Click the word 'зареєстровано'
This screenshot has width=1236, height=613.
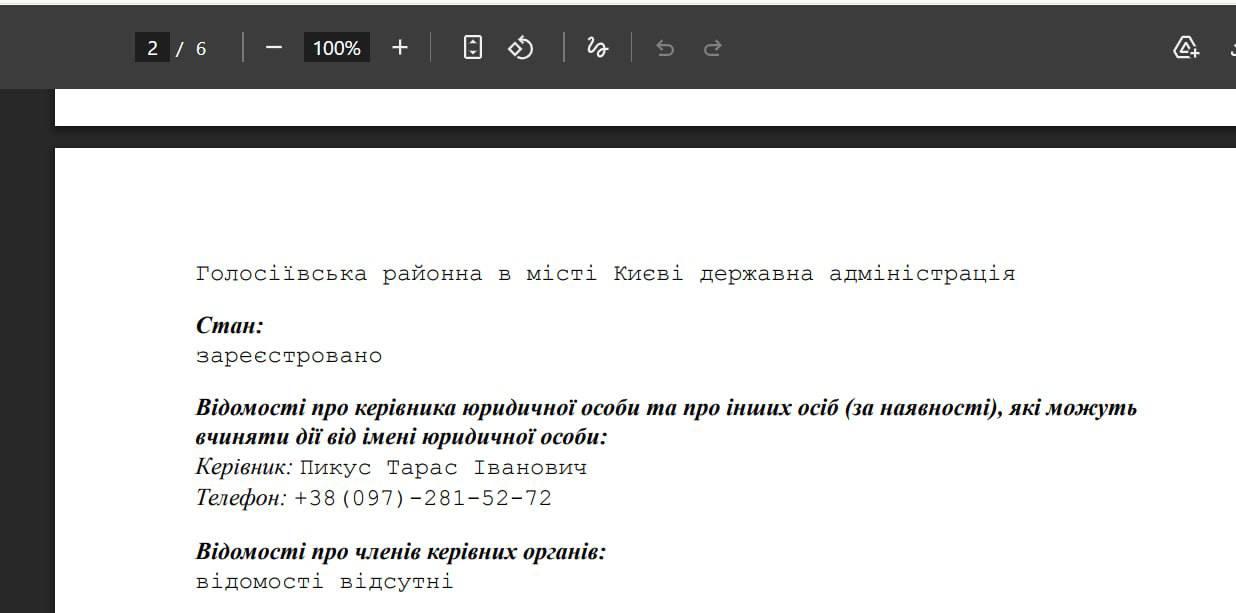tap(289, 356)
